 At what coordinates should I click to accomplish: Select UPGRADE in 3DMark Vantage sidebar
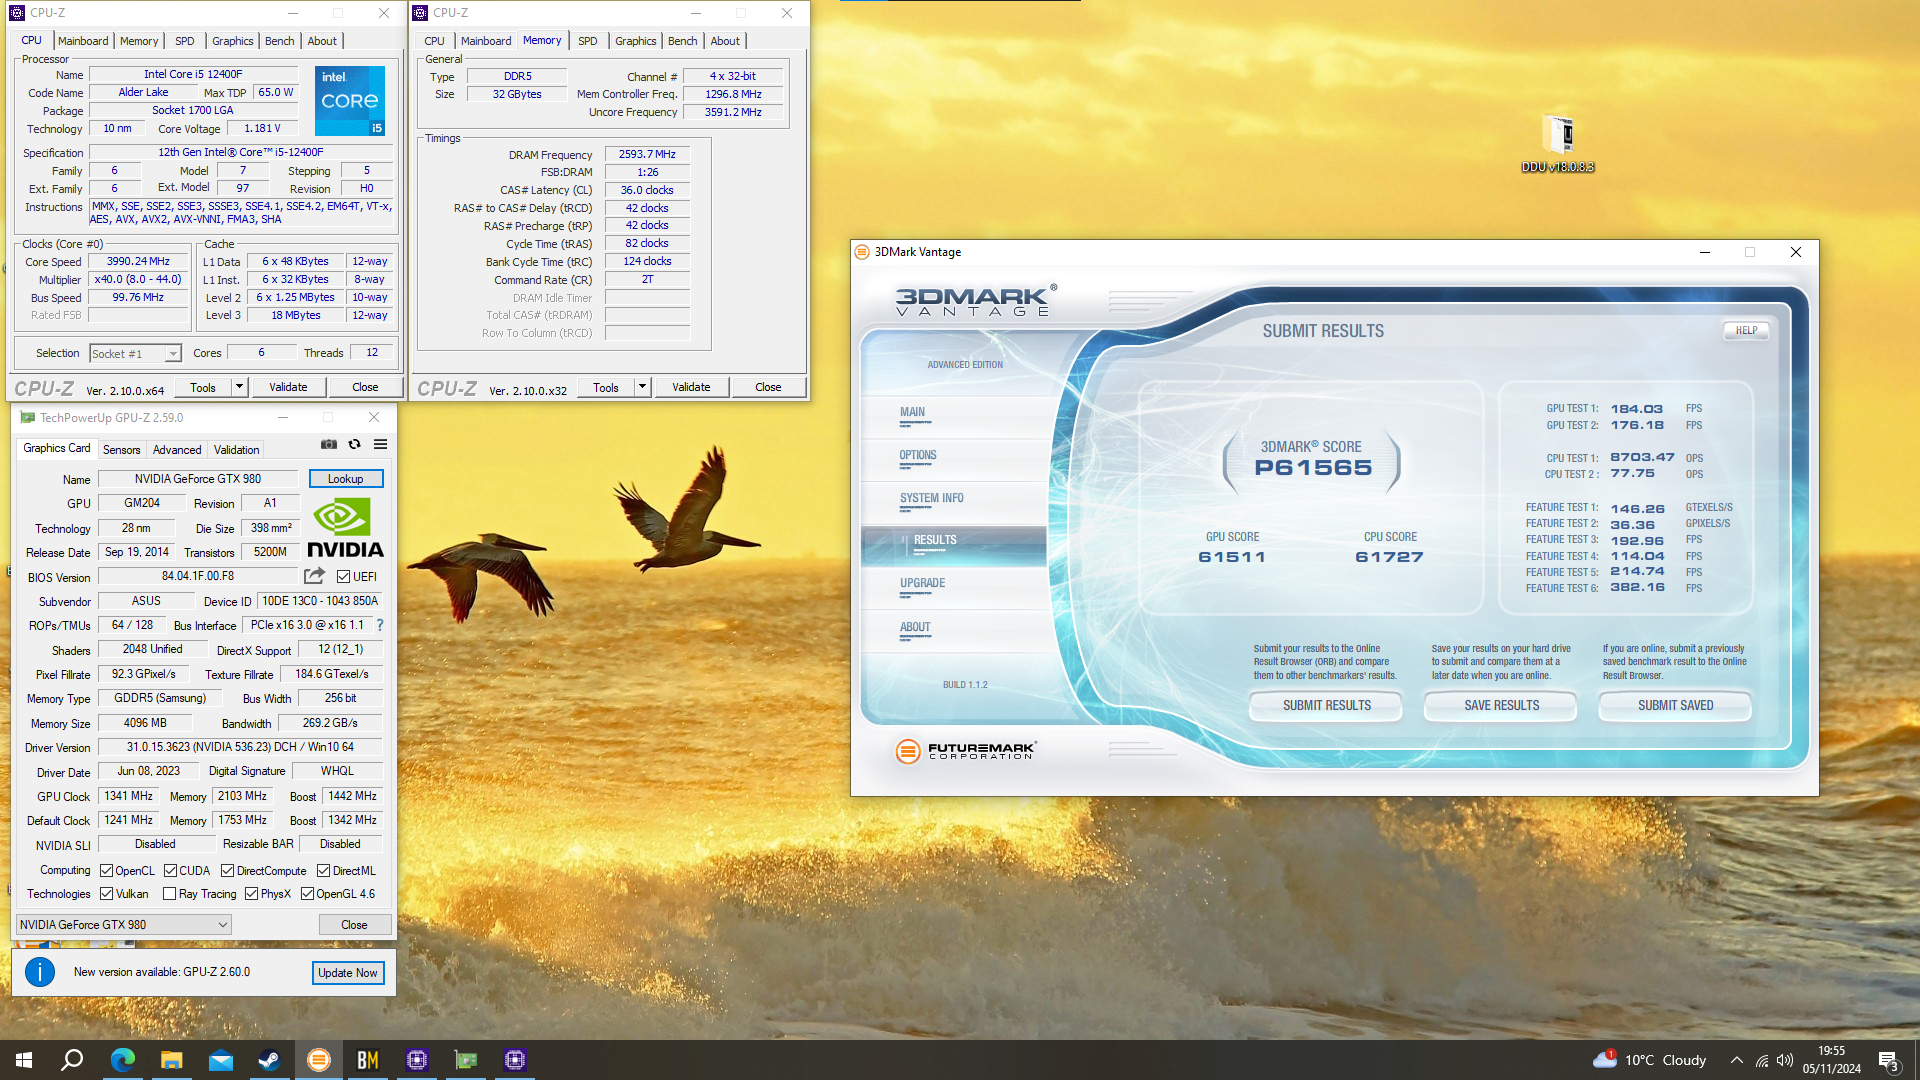click(922, 583)
